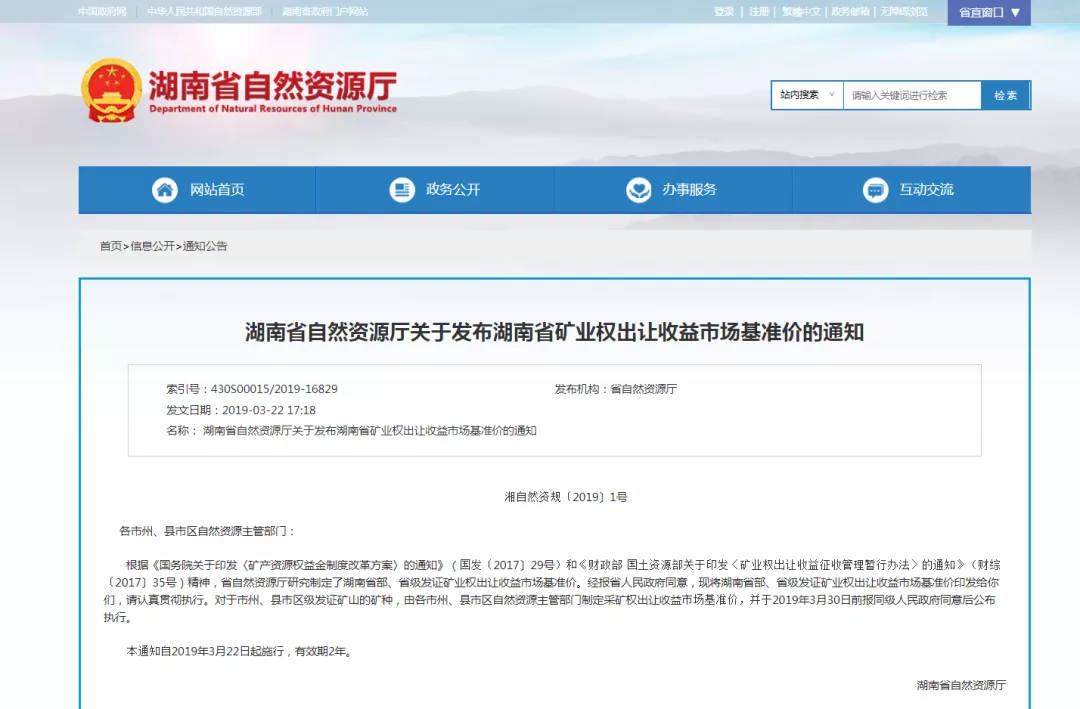
Task: Click the heart icon beside 办事服务
Action: pos(638,189)
